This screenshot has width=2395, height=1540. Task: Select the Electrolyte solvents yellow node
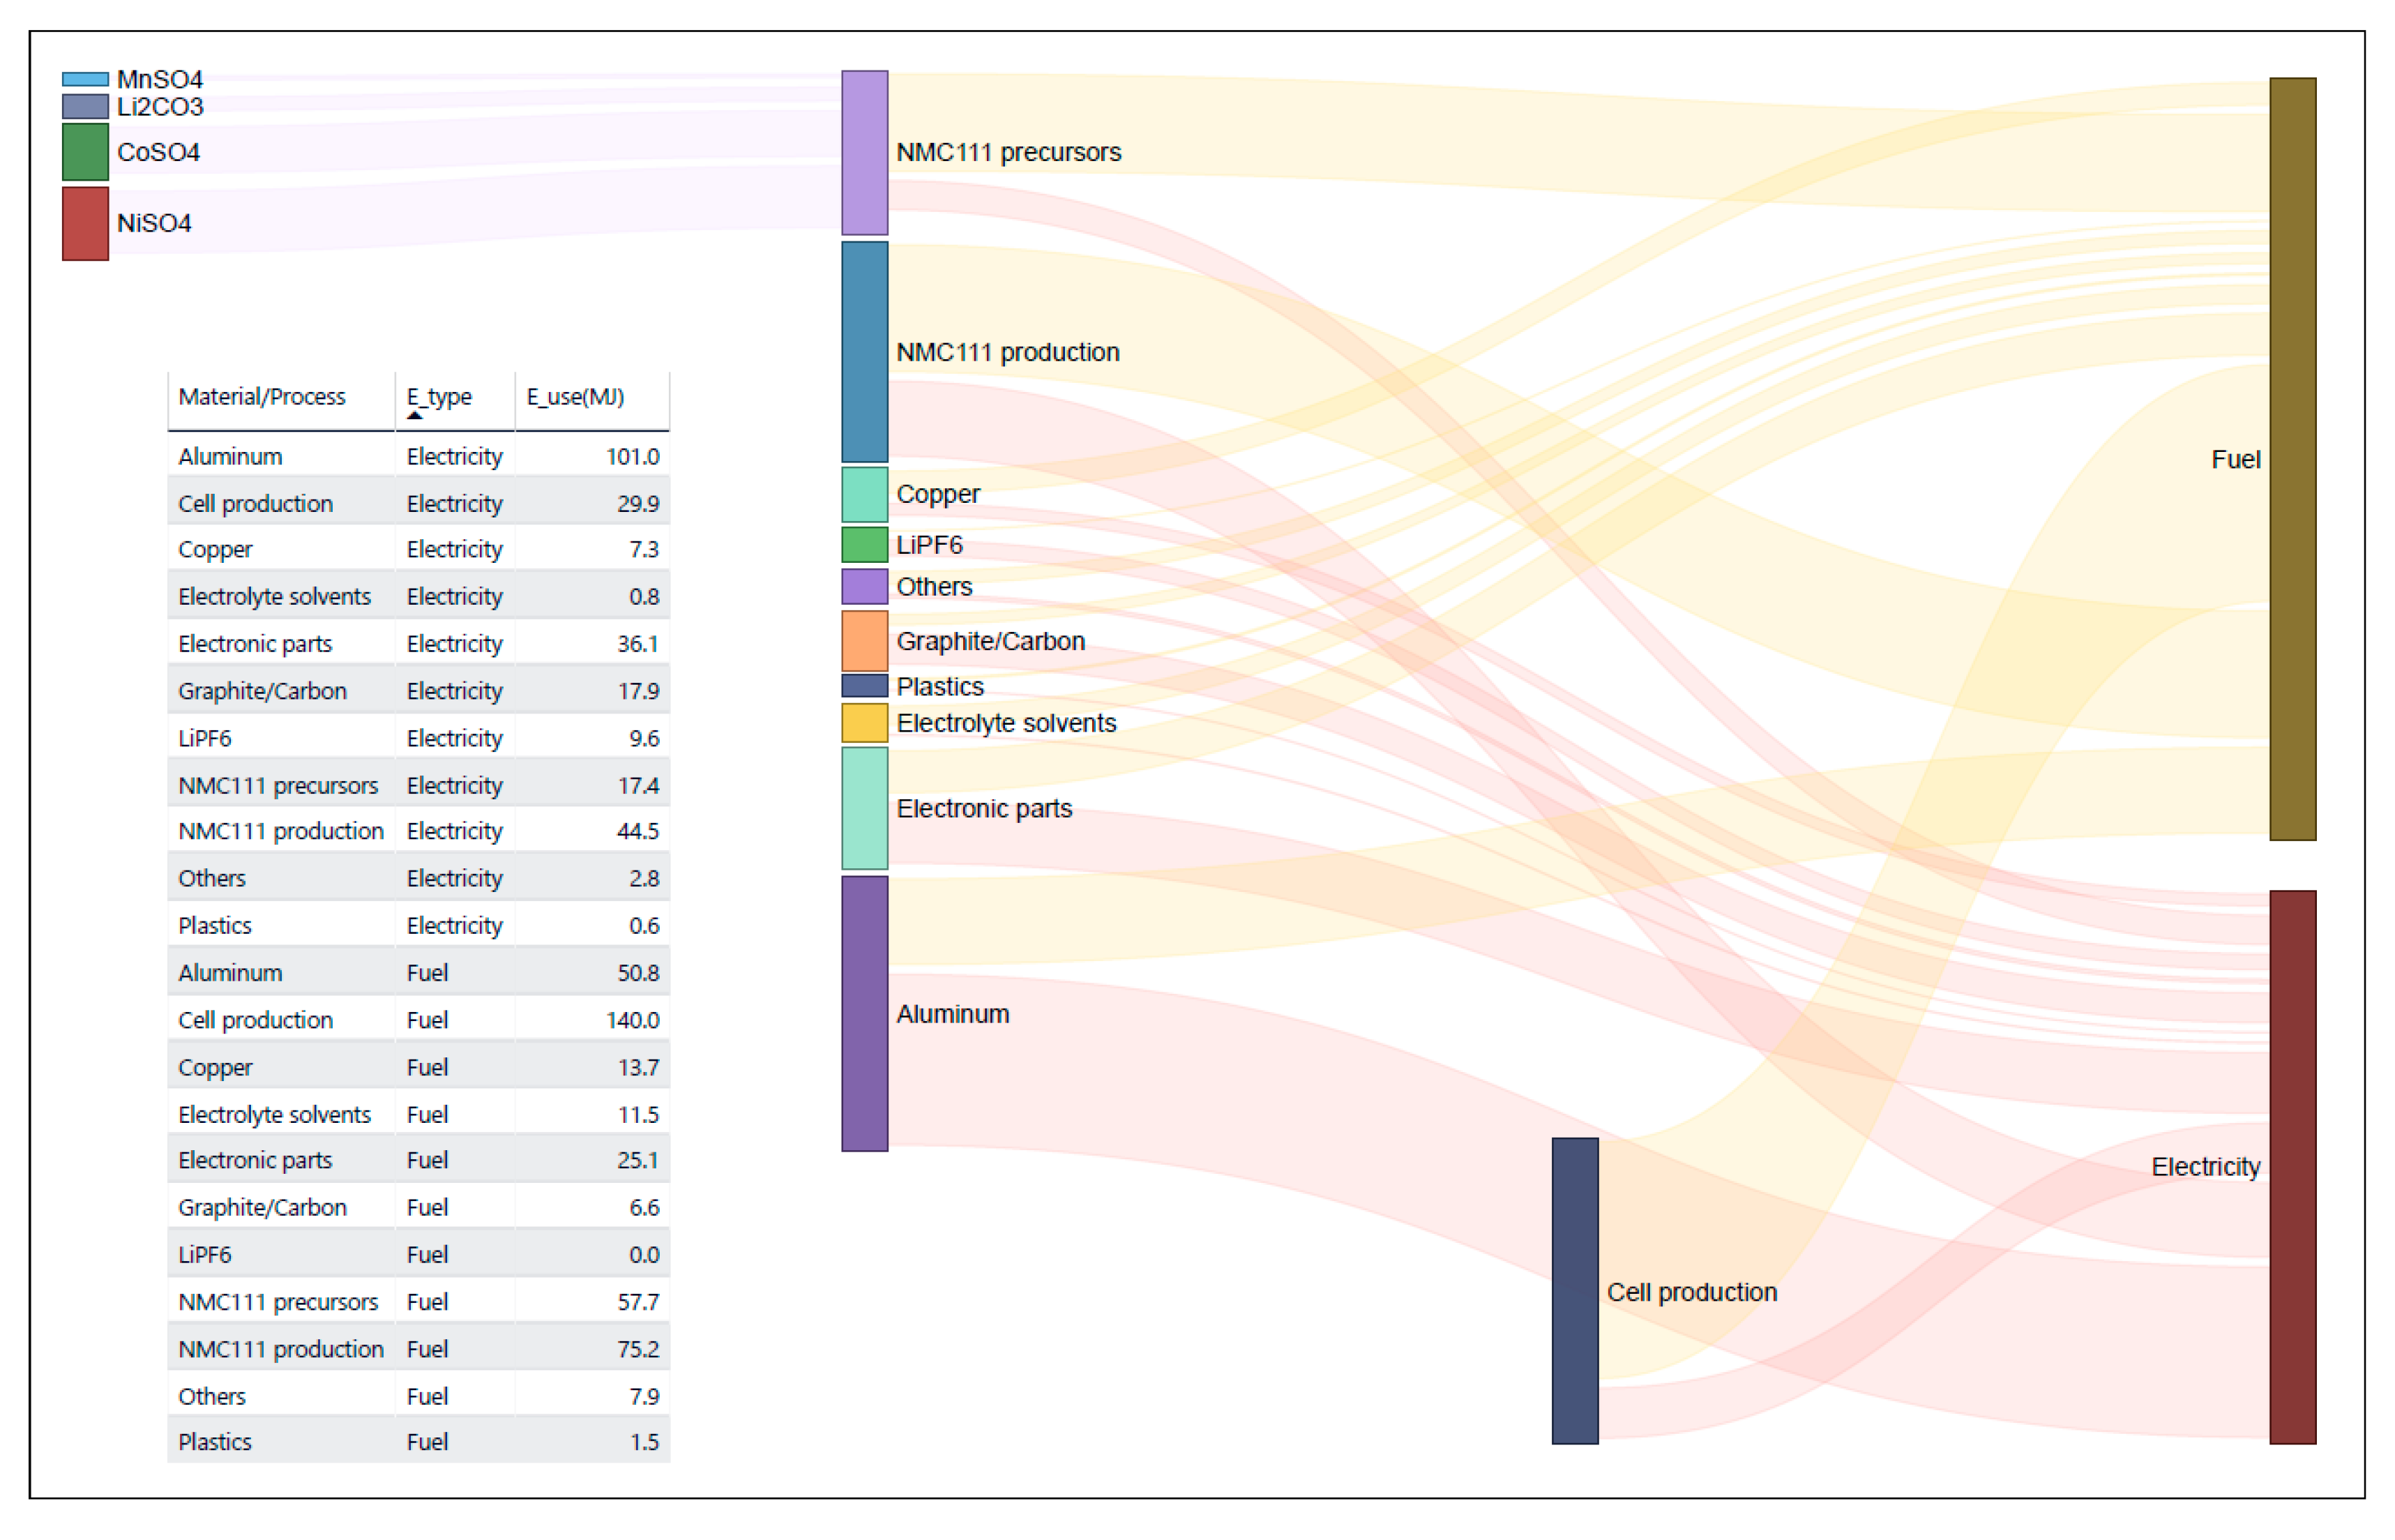(864, 723)
